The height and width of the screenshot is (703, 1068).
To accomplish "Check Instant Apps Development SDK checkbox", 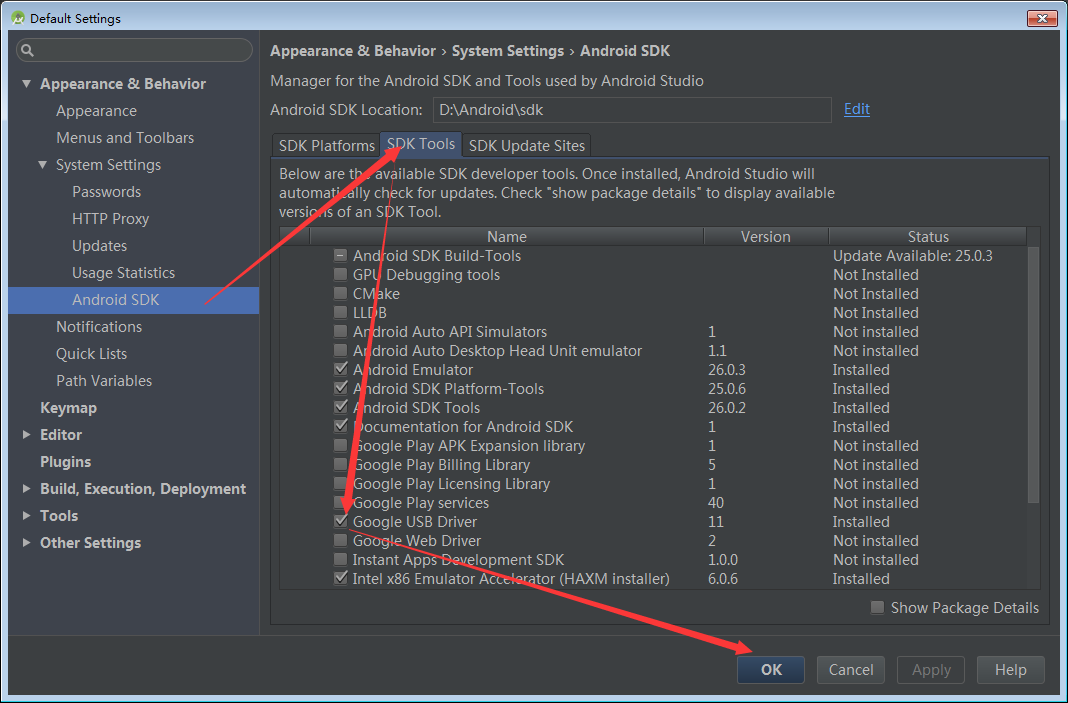I will coord(340,560).
